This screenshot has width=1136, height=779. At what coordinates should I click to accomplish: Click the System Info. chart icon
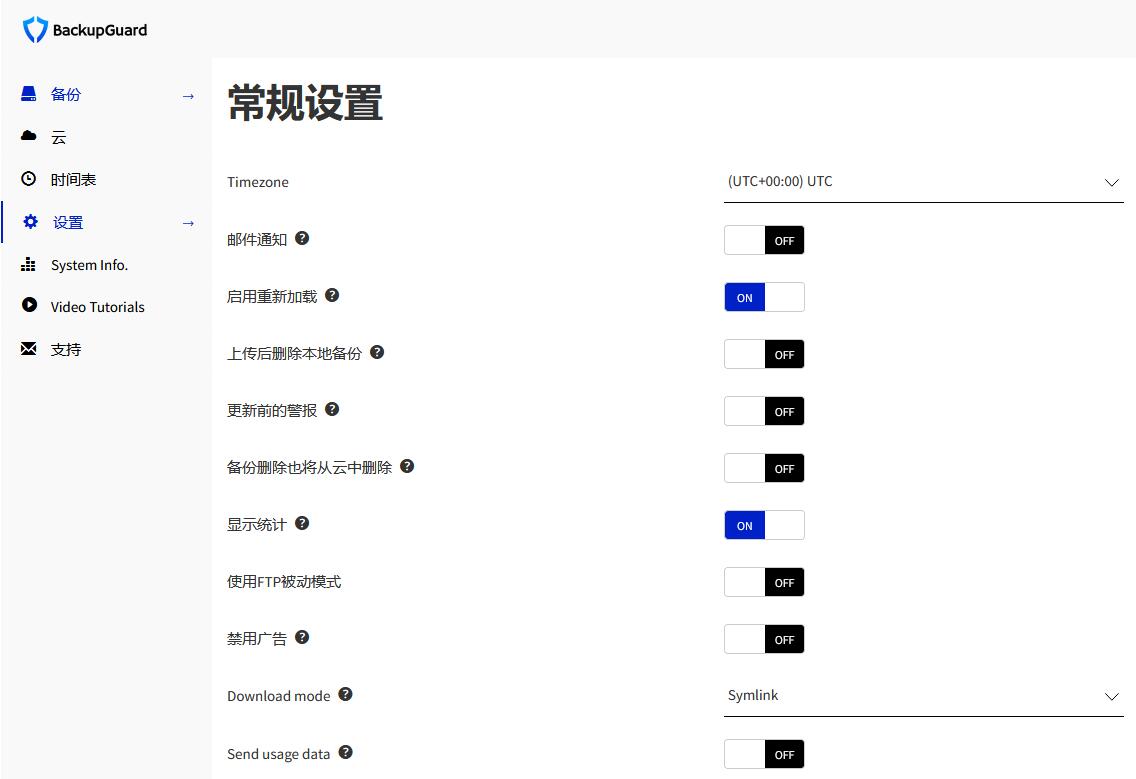(29, 265)
